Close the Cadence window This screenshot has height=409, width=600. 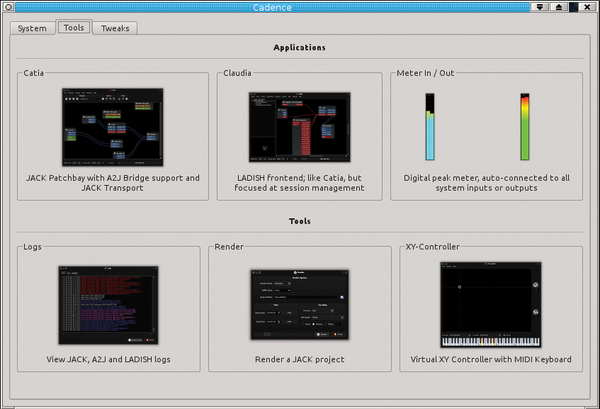point(587,7)
